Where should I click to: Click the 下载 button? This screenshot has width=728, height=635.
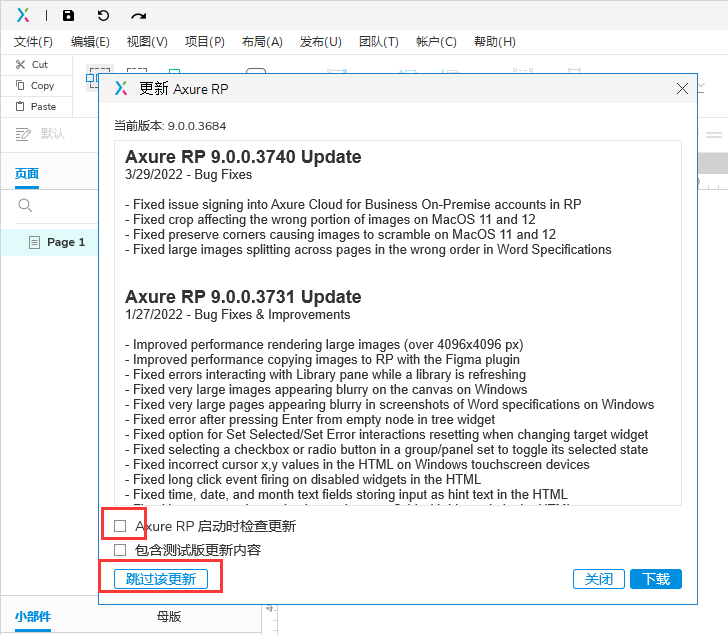(656, 579)
